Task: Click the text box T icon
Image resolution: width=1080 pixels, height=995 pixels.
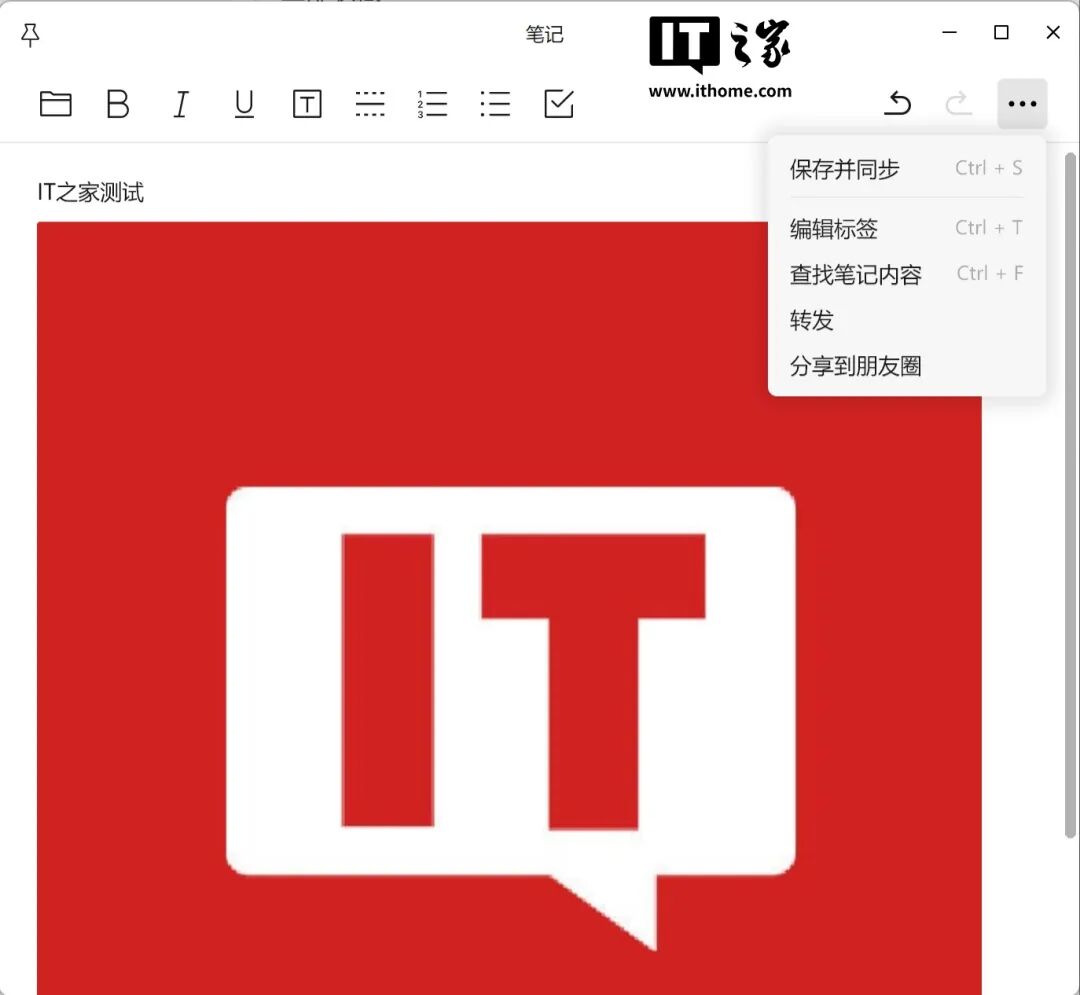Action: pos(307,104)
